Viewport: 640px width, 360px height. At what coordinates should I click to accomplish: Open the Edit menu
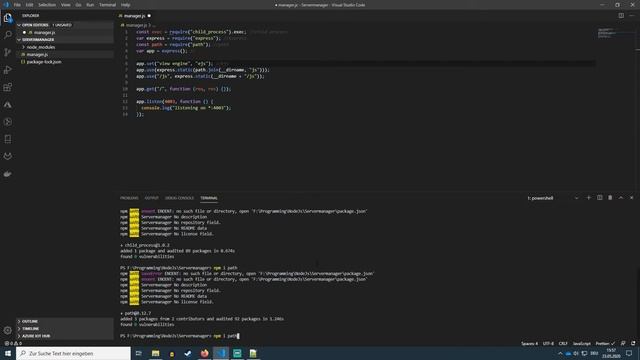point(29,5)
